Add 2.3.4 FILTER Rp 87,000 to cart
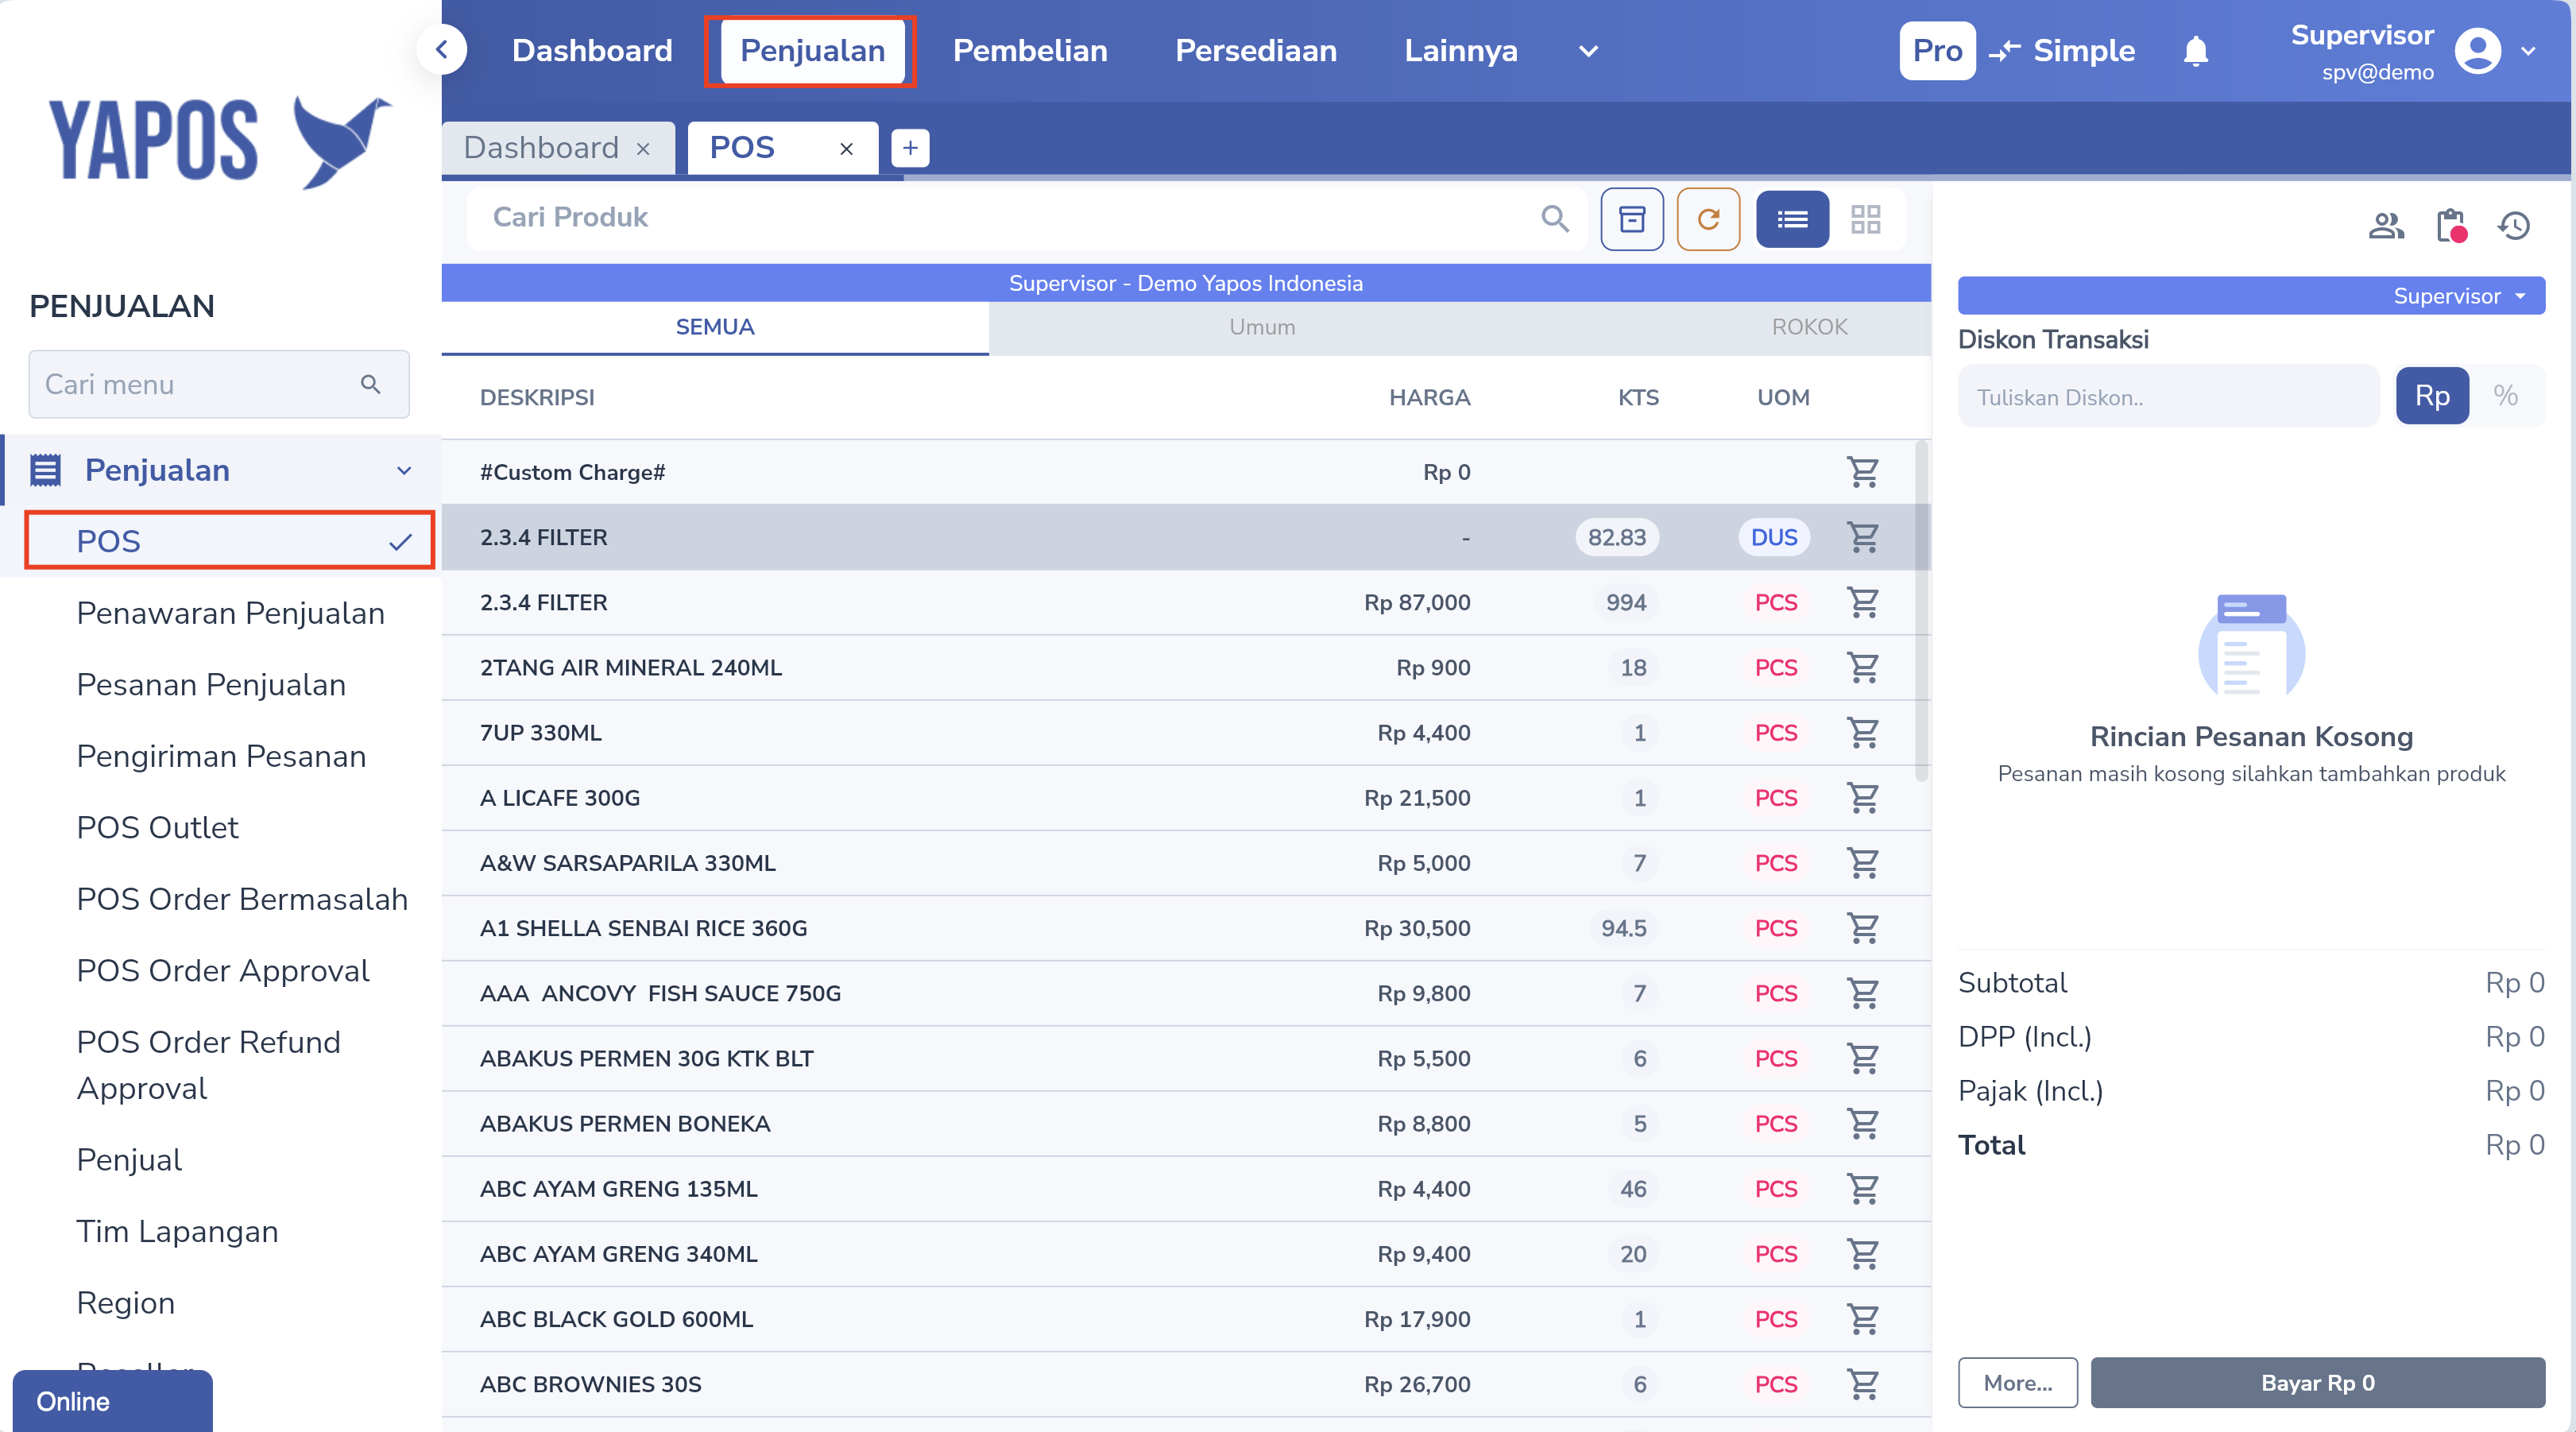The height and width of the screenshot is (1432, 2576). 1862,602
